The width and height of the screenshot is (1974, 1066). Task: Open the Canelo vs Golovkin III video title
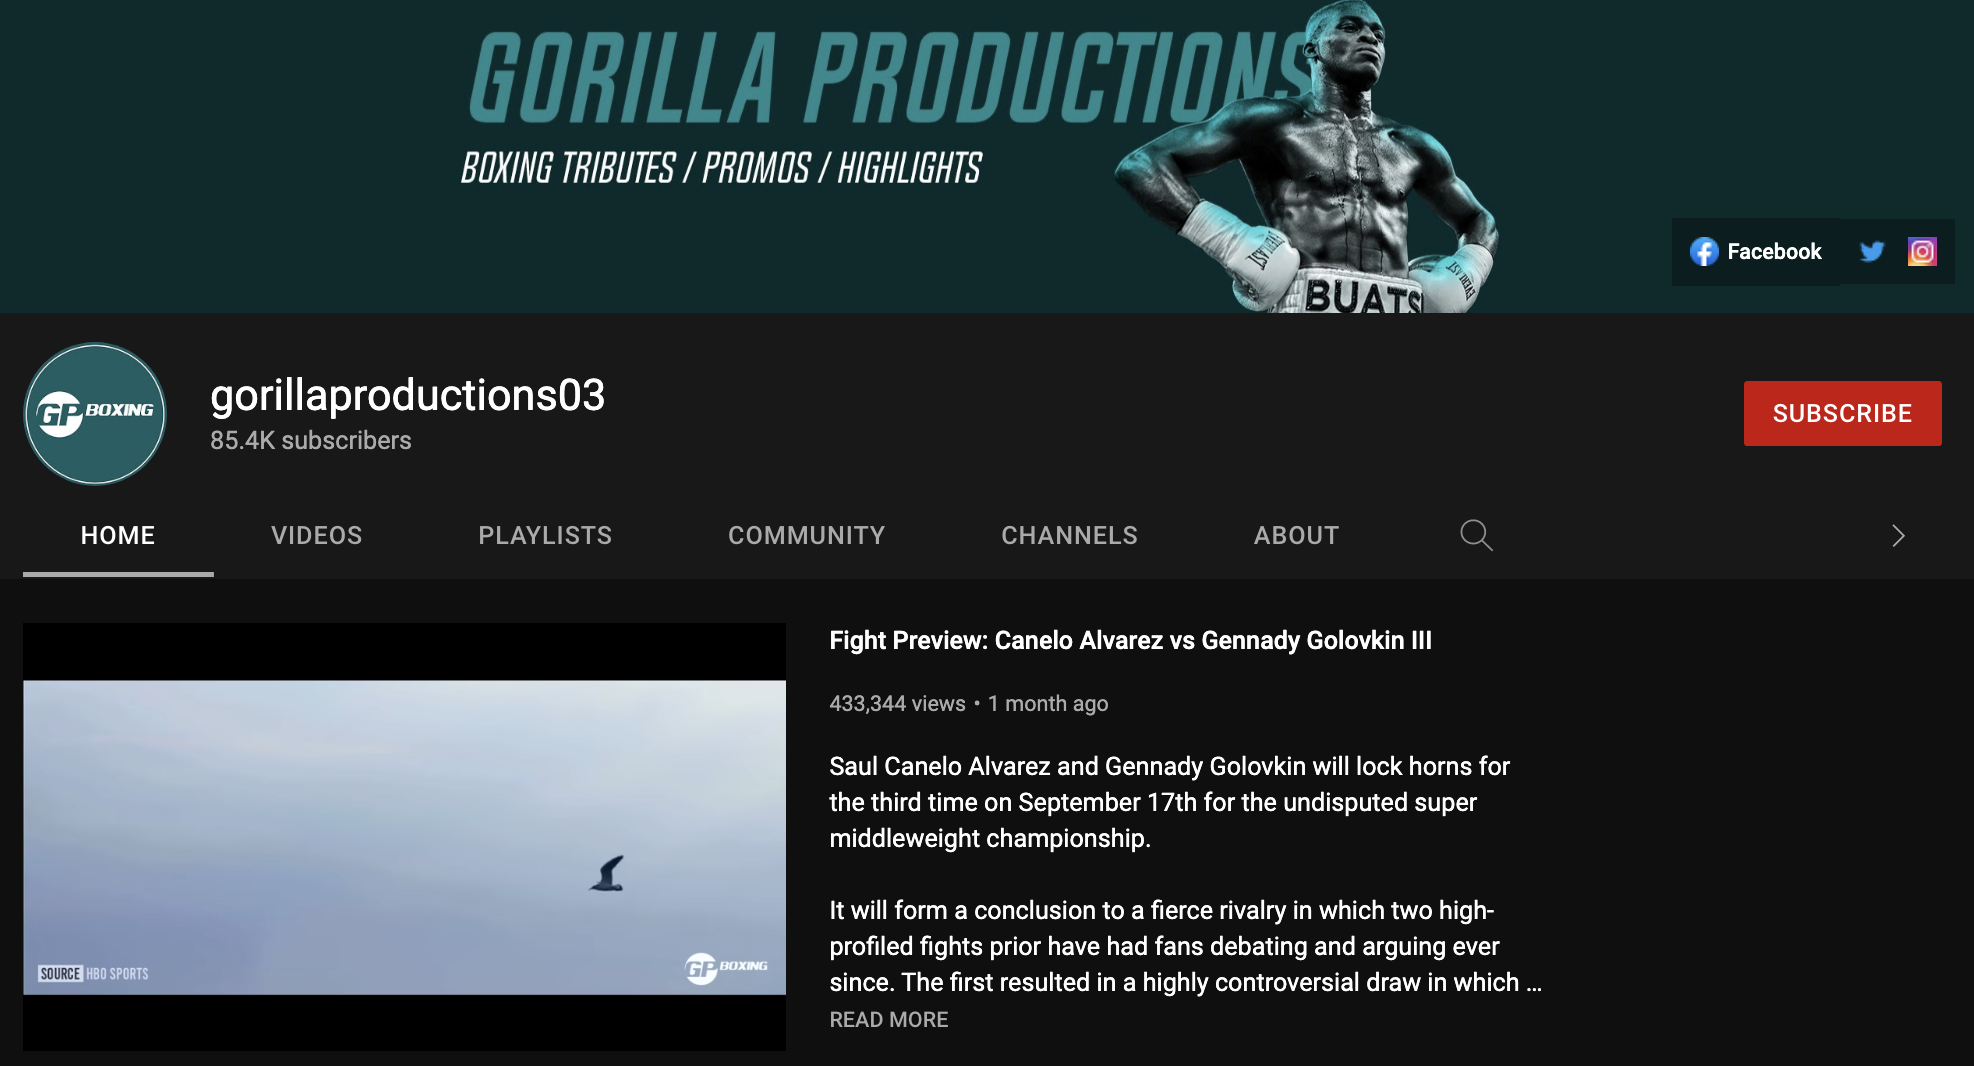coord(1130,640)
